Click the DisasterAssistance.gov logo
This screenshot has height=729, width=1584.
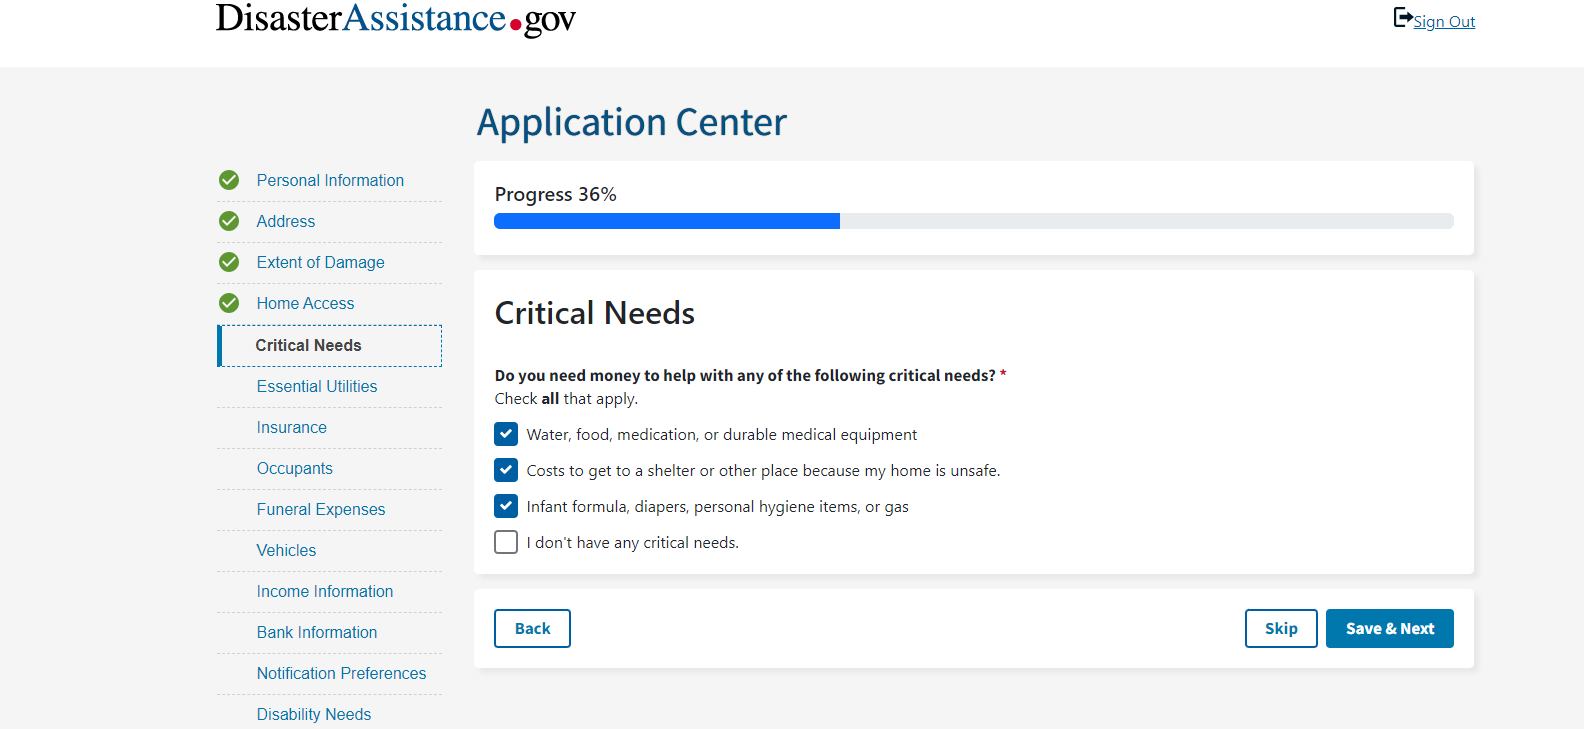396,19
